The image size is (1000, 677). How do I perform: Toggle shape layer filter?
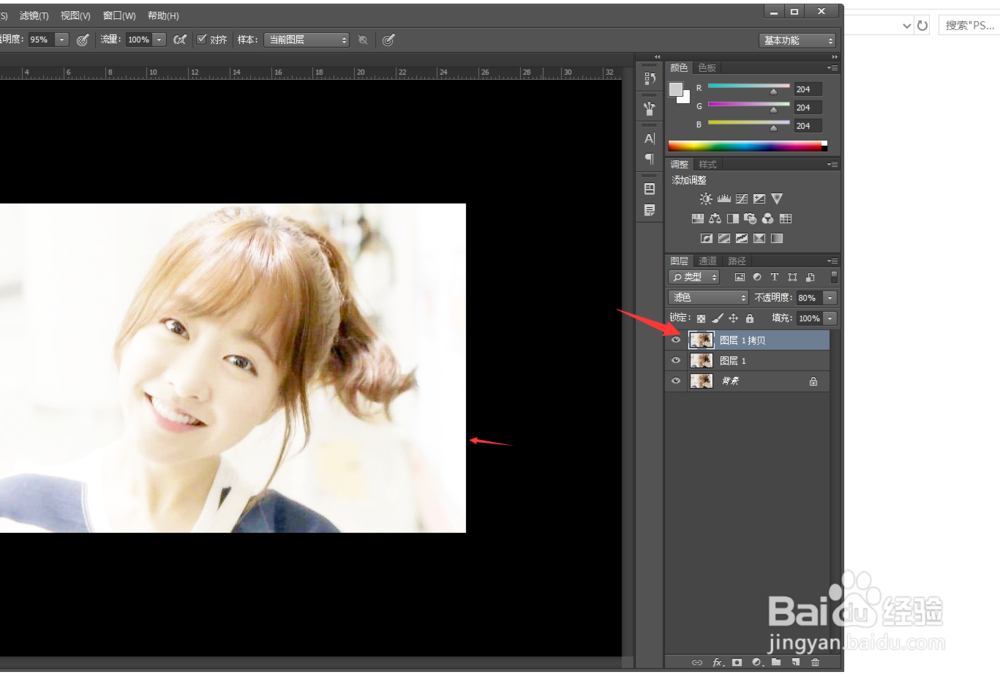(x=792, y=277)
